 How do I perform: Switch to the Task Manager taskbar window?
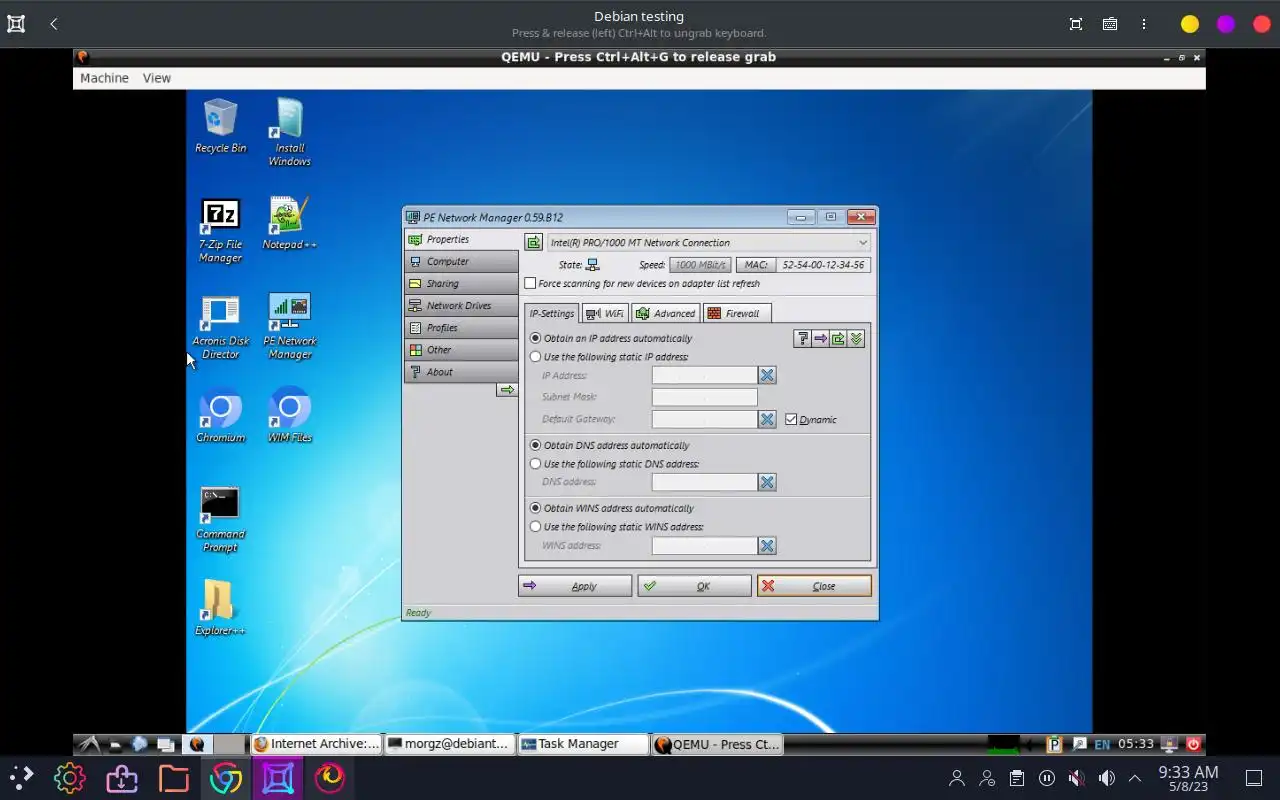582,744
